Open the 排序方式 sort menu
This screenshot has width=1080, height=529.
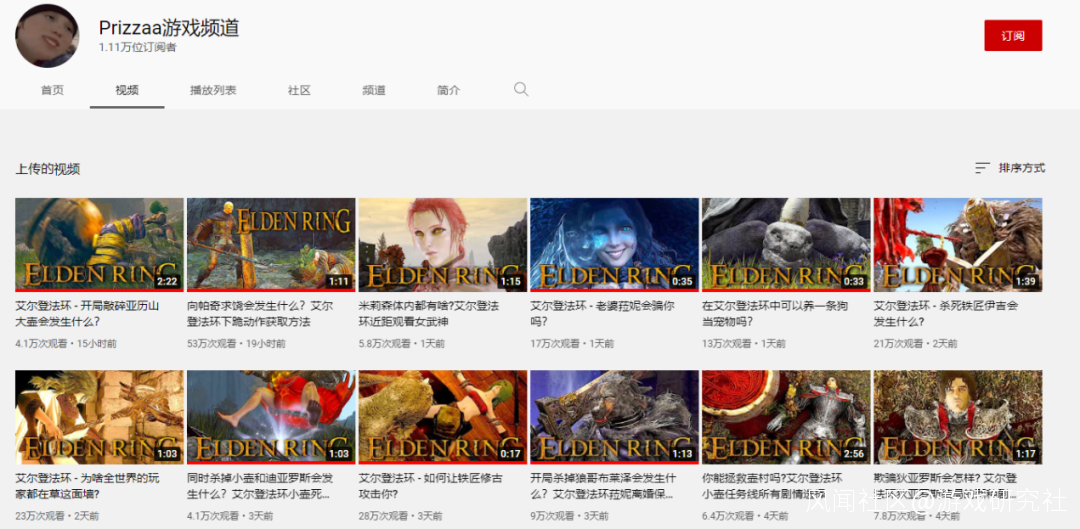tap(1010, 168)
